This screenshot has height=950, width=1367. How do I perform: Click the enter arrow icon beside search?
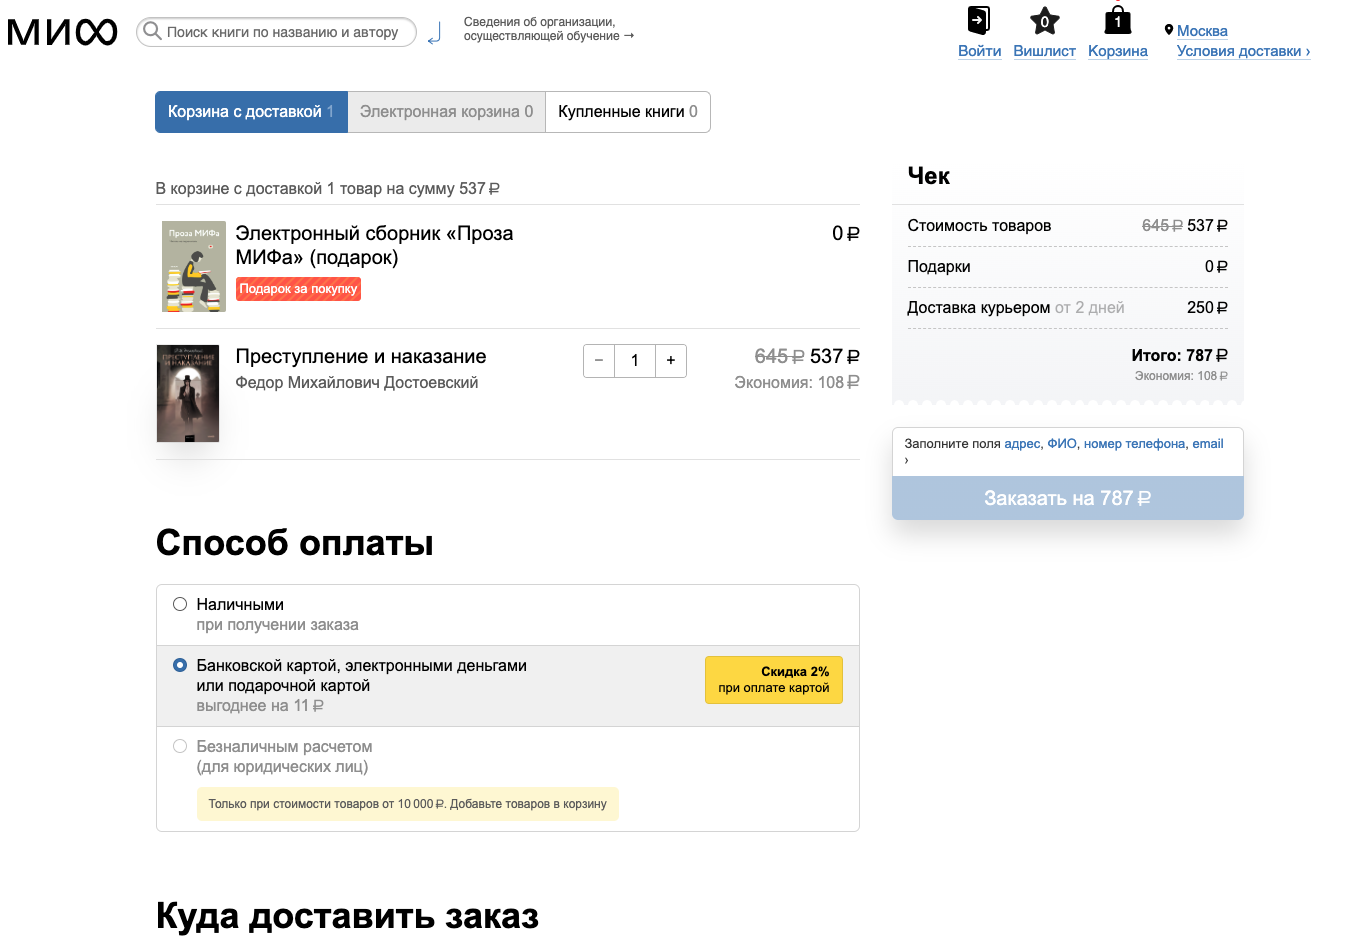pyautogui.click(x=434, y=35)
